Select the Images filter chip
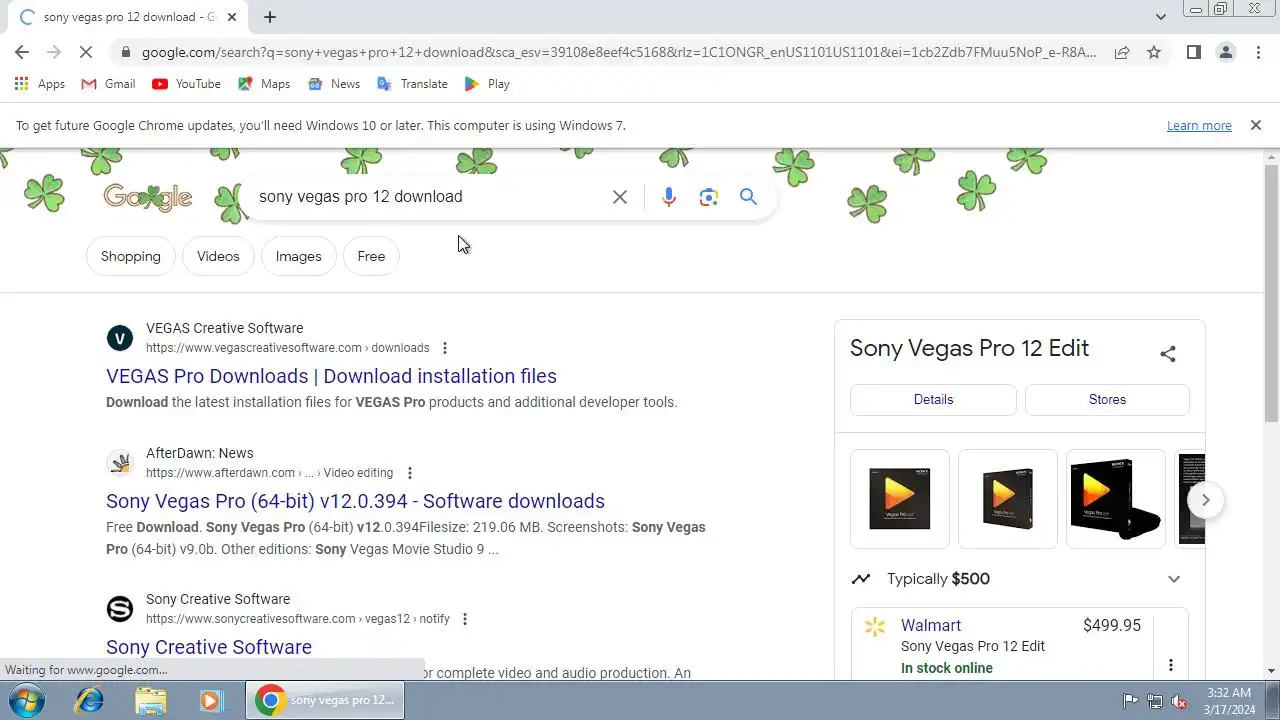This screenshot has width=1280, height=720. point(298,256)
